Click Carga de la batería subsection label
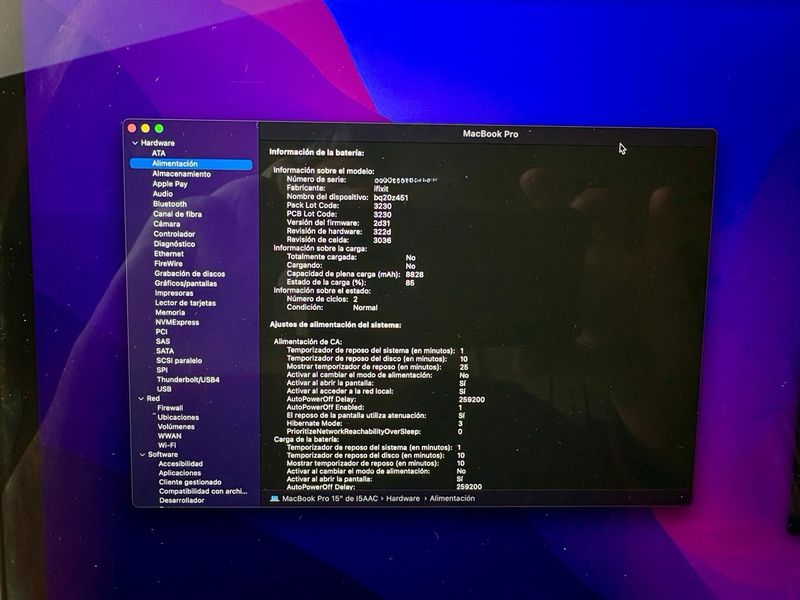The height and width of the screenshot is (600, 800). pyautogui.click(x=306, y=439)
